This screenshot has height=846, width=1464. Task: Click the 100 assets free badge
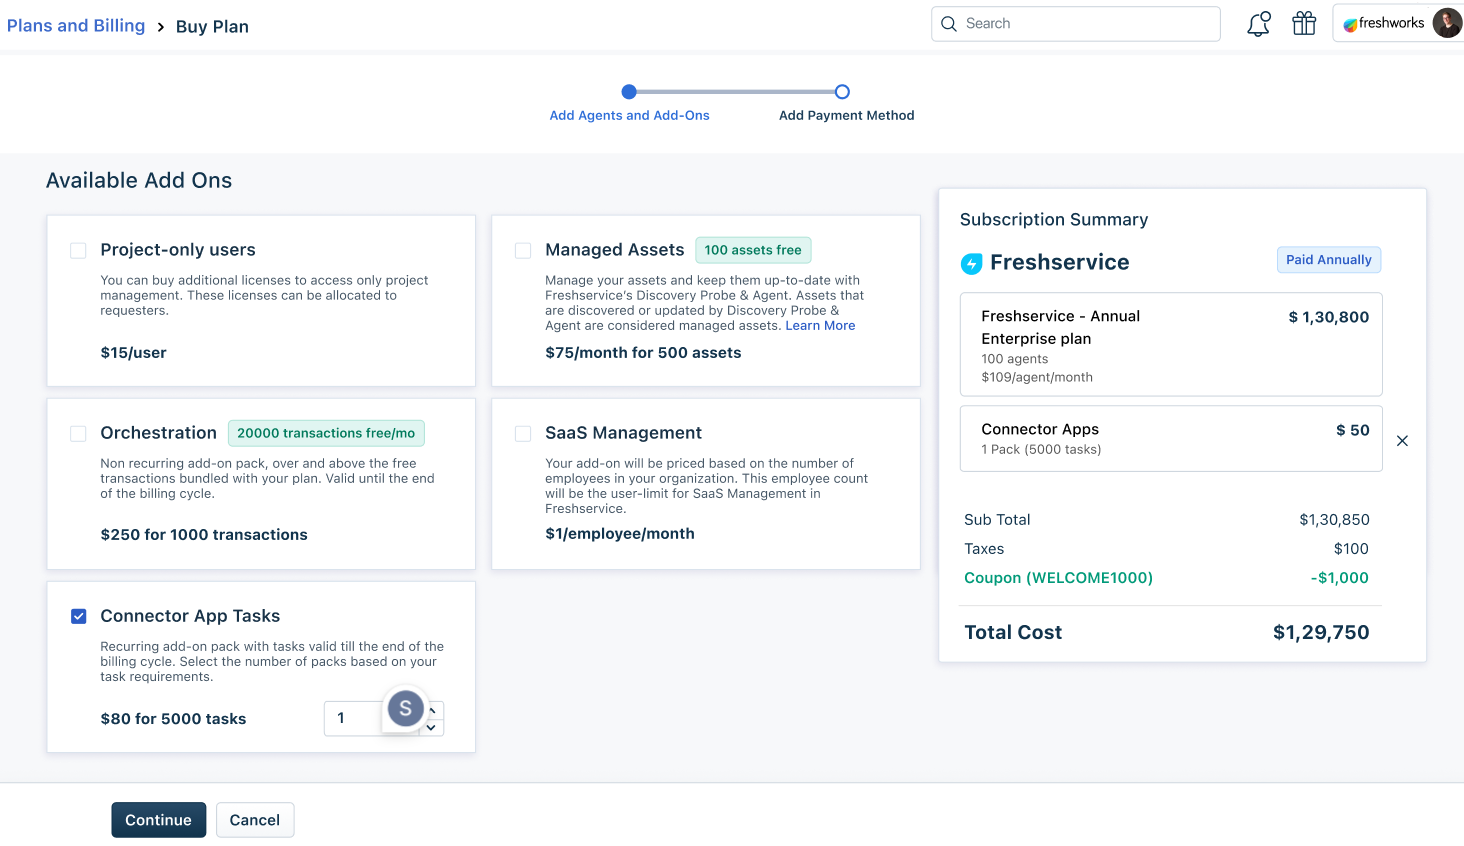pyautogui.click(x=753, y=250)
